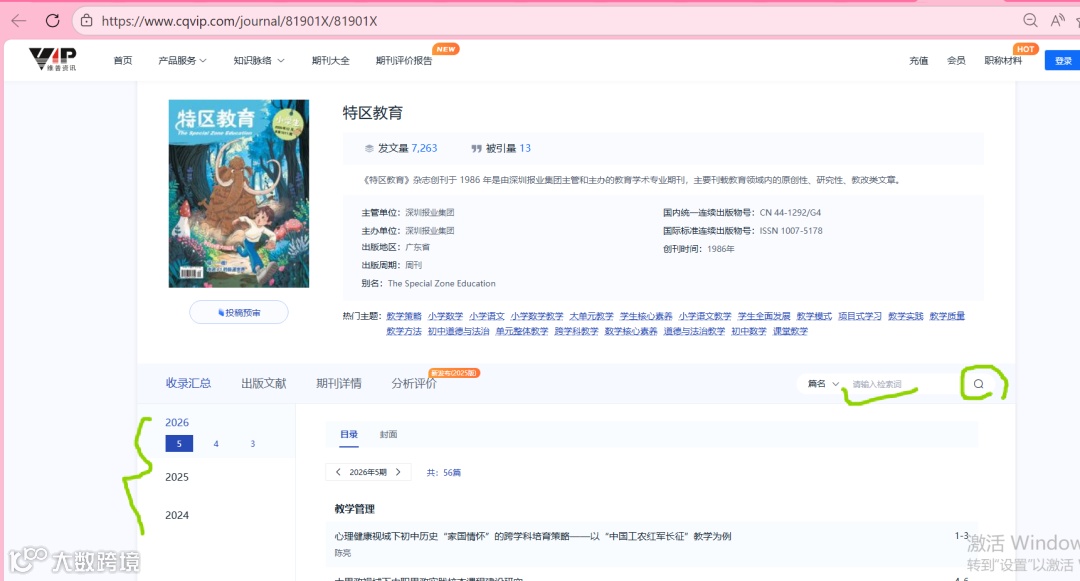
Task: Switch to 分析评价 tab
Action: (x=414, y=383)
